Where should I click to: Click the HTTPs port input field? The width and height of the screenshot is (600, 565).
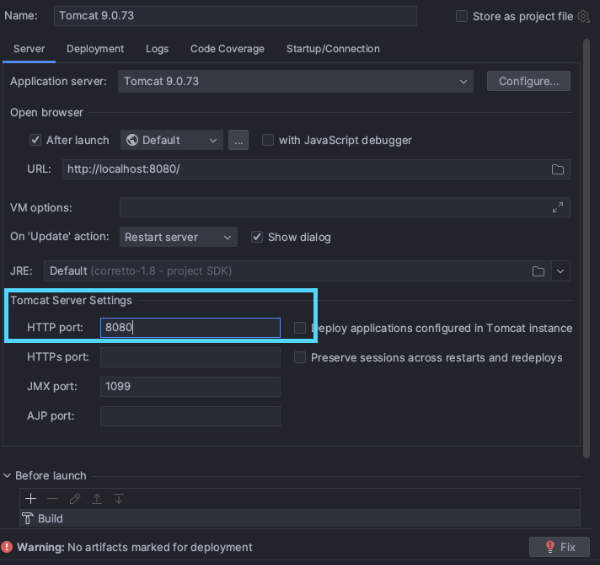(x=190, y=357)
